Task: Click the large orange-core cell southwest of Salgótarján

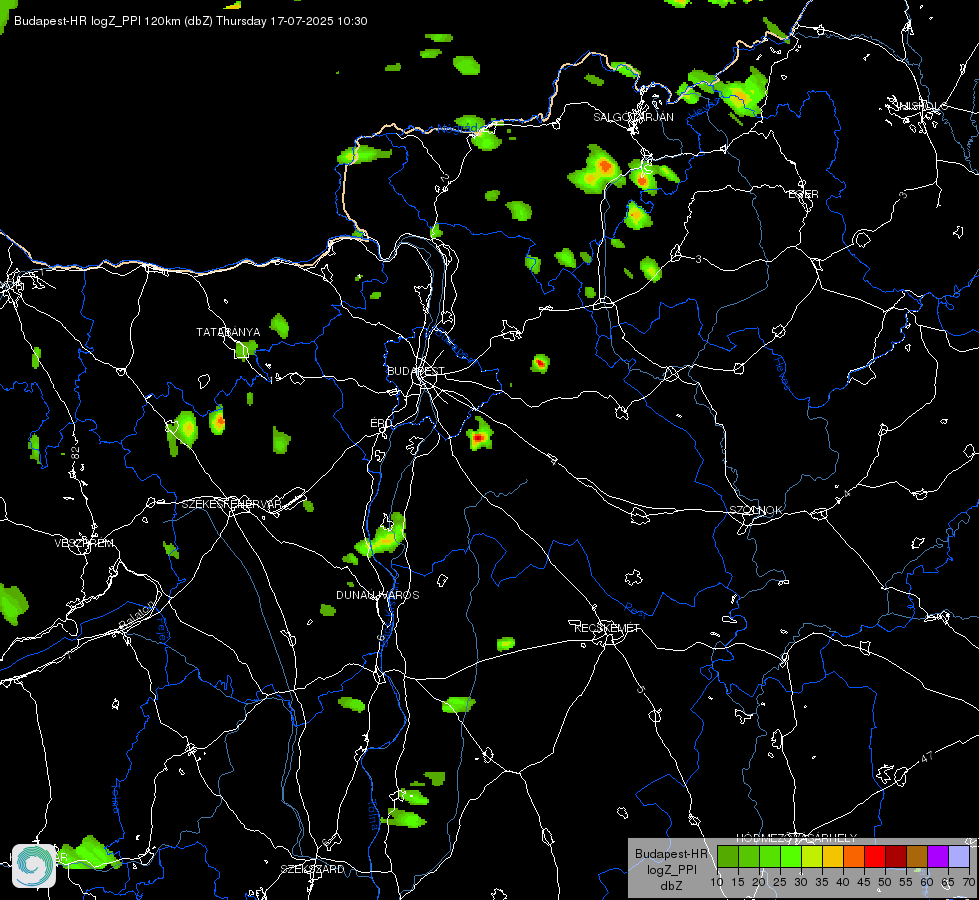Action: coord(596,170)
